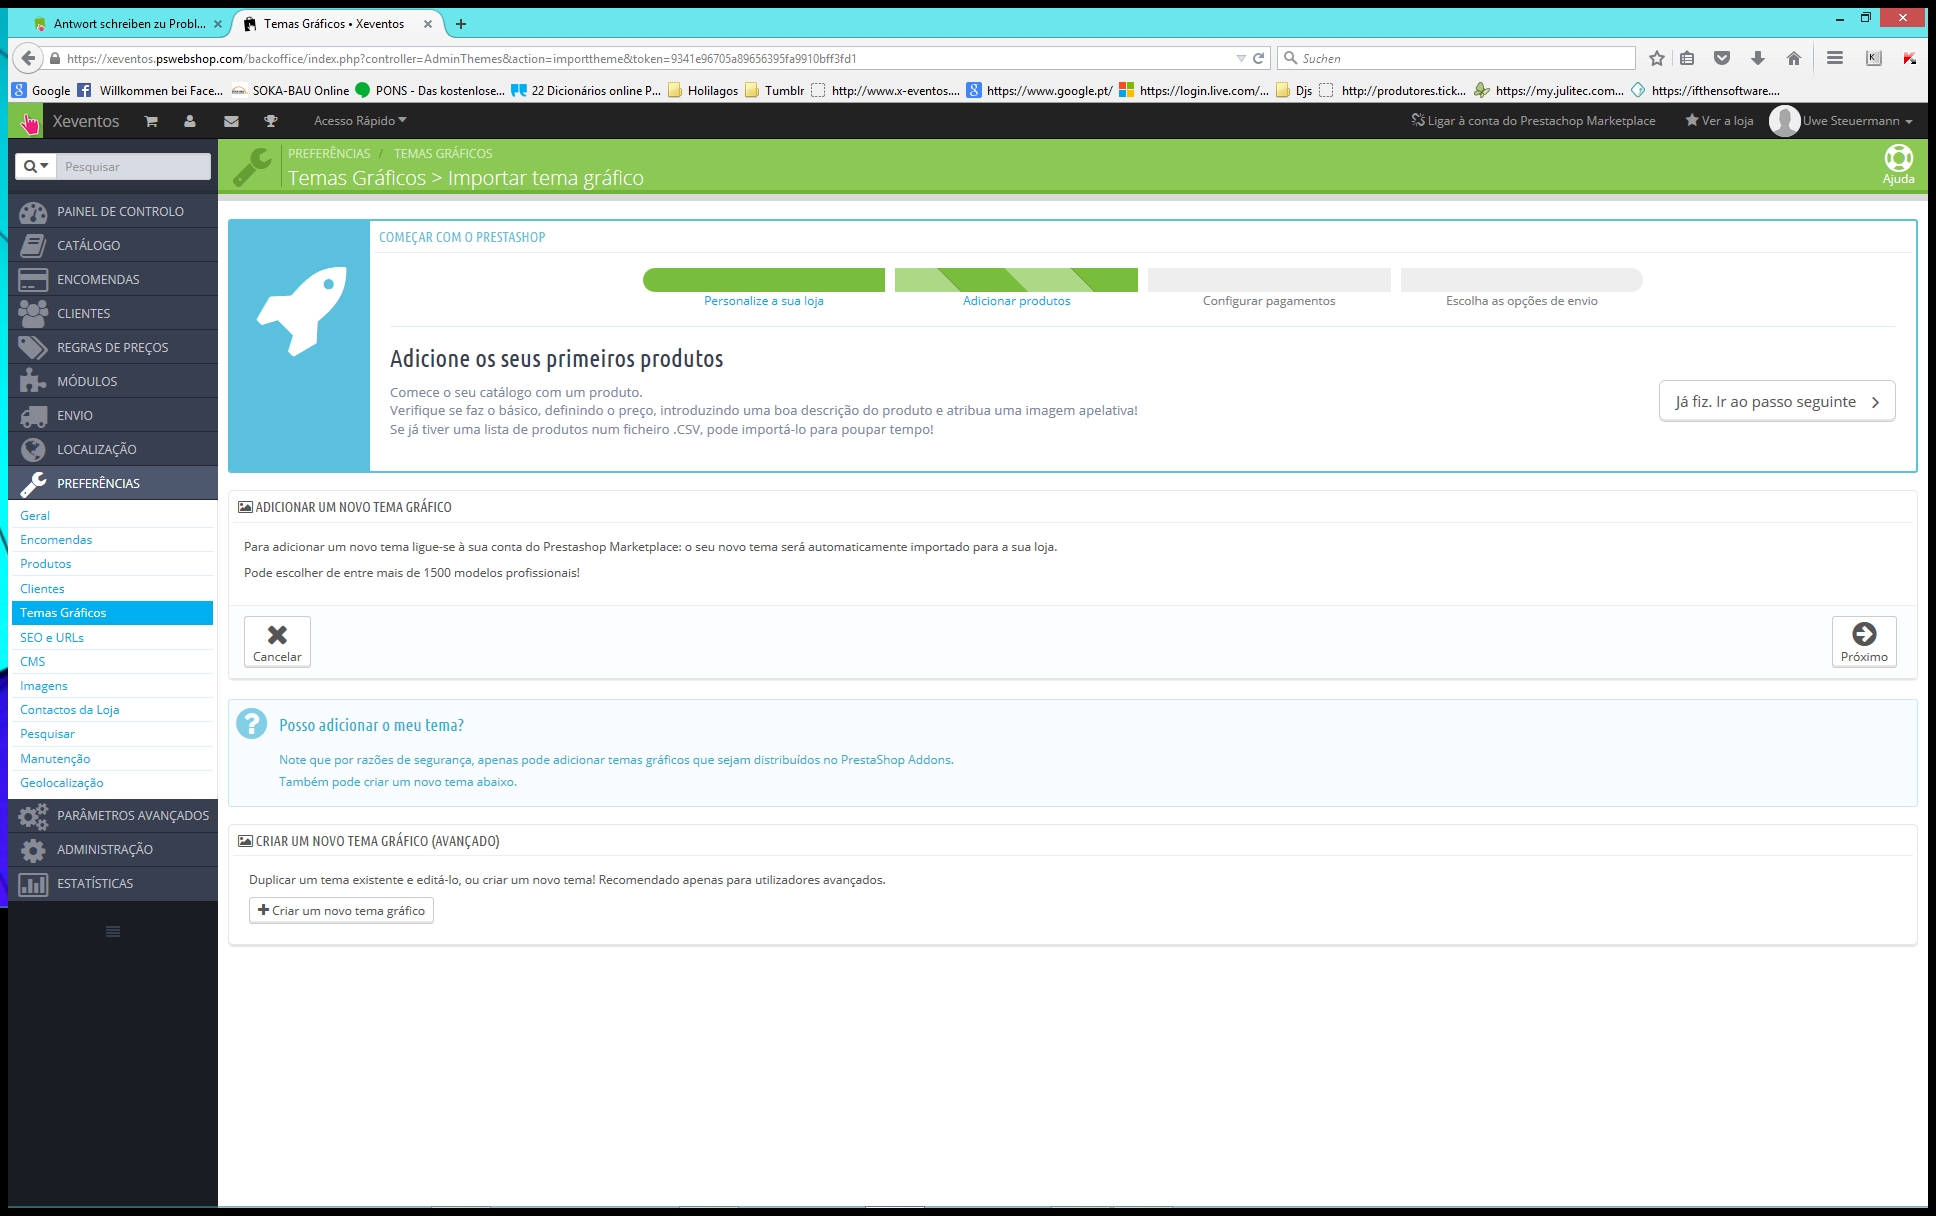Click the customer person icon in header
Screen dimensions: 1936x1216
click(190, 121)
